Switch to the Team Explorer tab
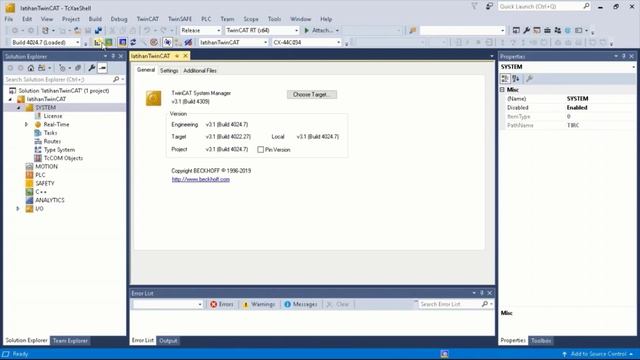 point(70,341)
